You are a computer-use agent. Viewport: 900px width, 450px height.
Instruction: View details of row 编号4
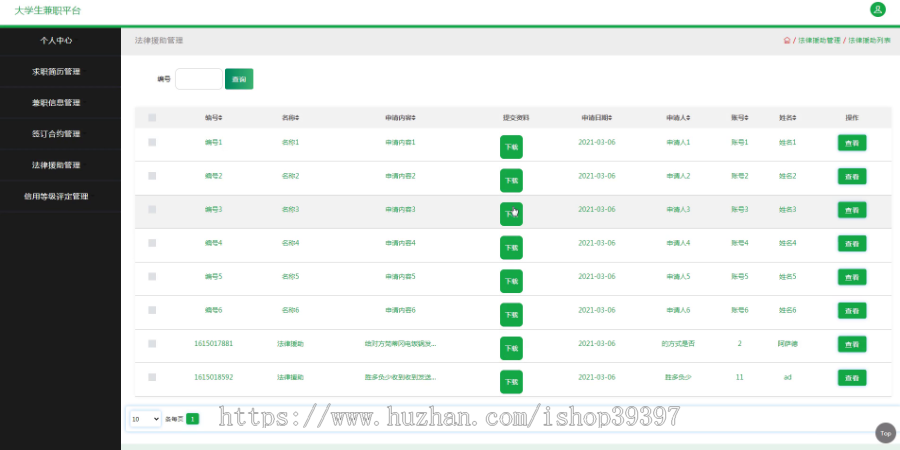(852, 243)
